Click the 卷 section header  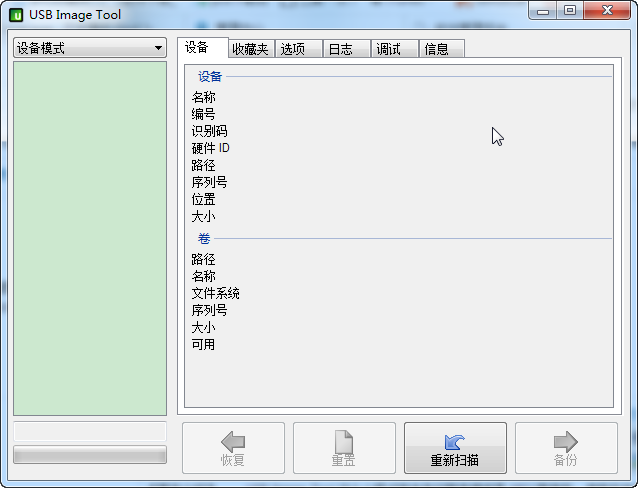[204, 239]
